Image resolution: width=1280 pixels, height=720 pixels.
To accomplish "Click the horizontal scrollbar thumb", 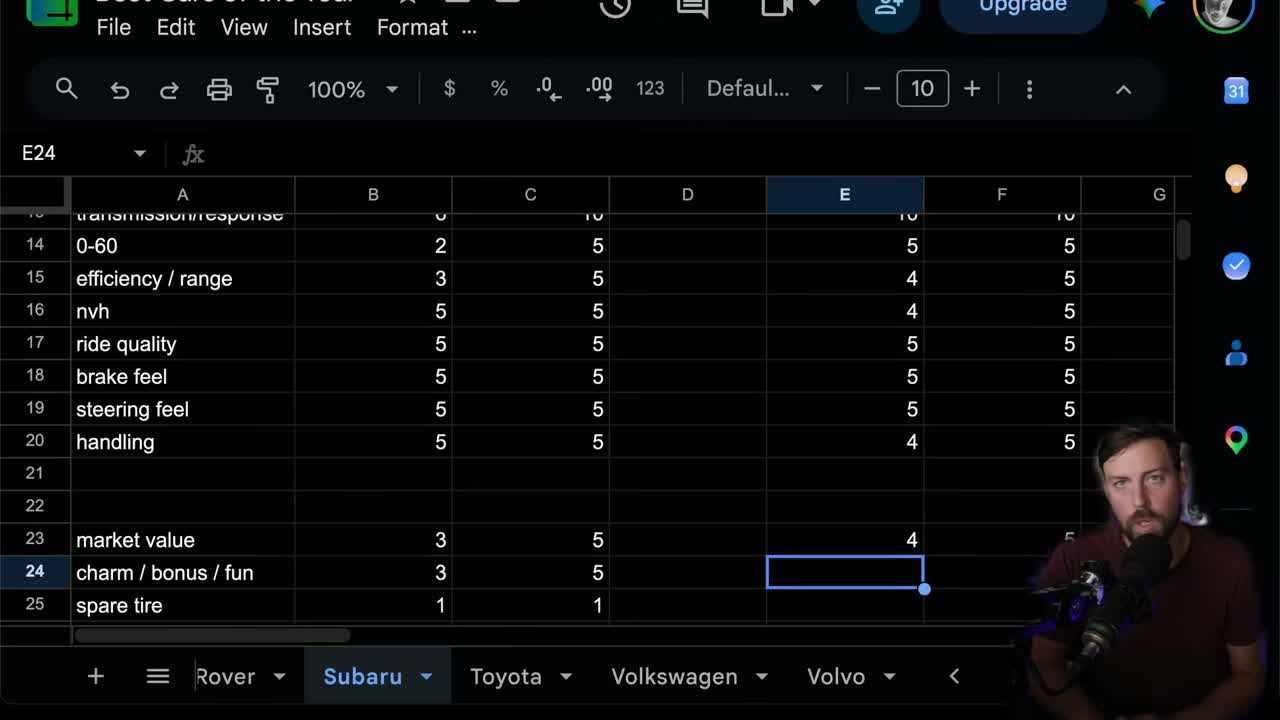I will point(212,635).
